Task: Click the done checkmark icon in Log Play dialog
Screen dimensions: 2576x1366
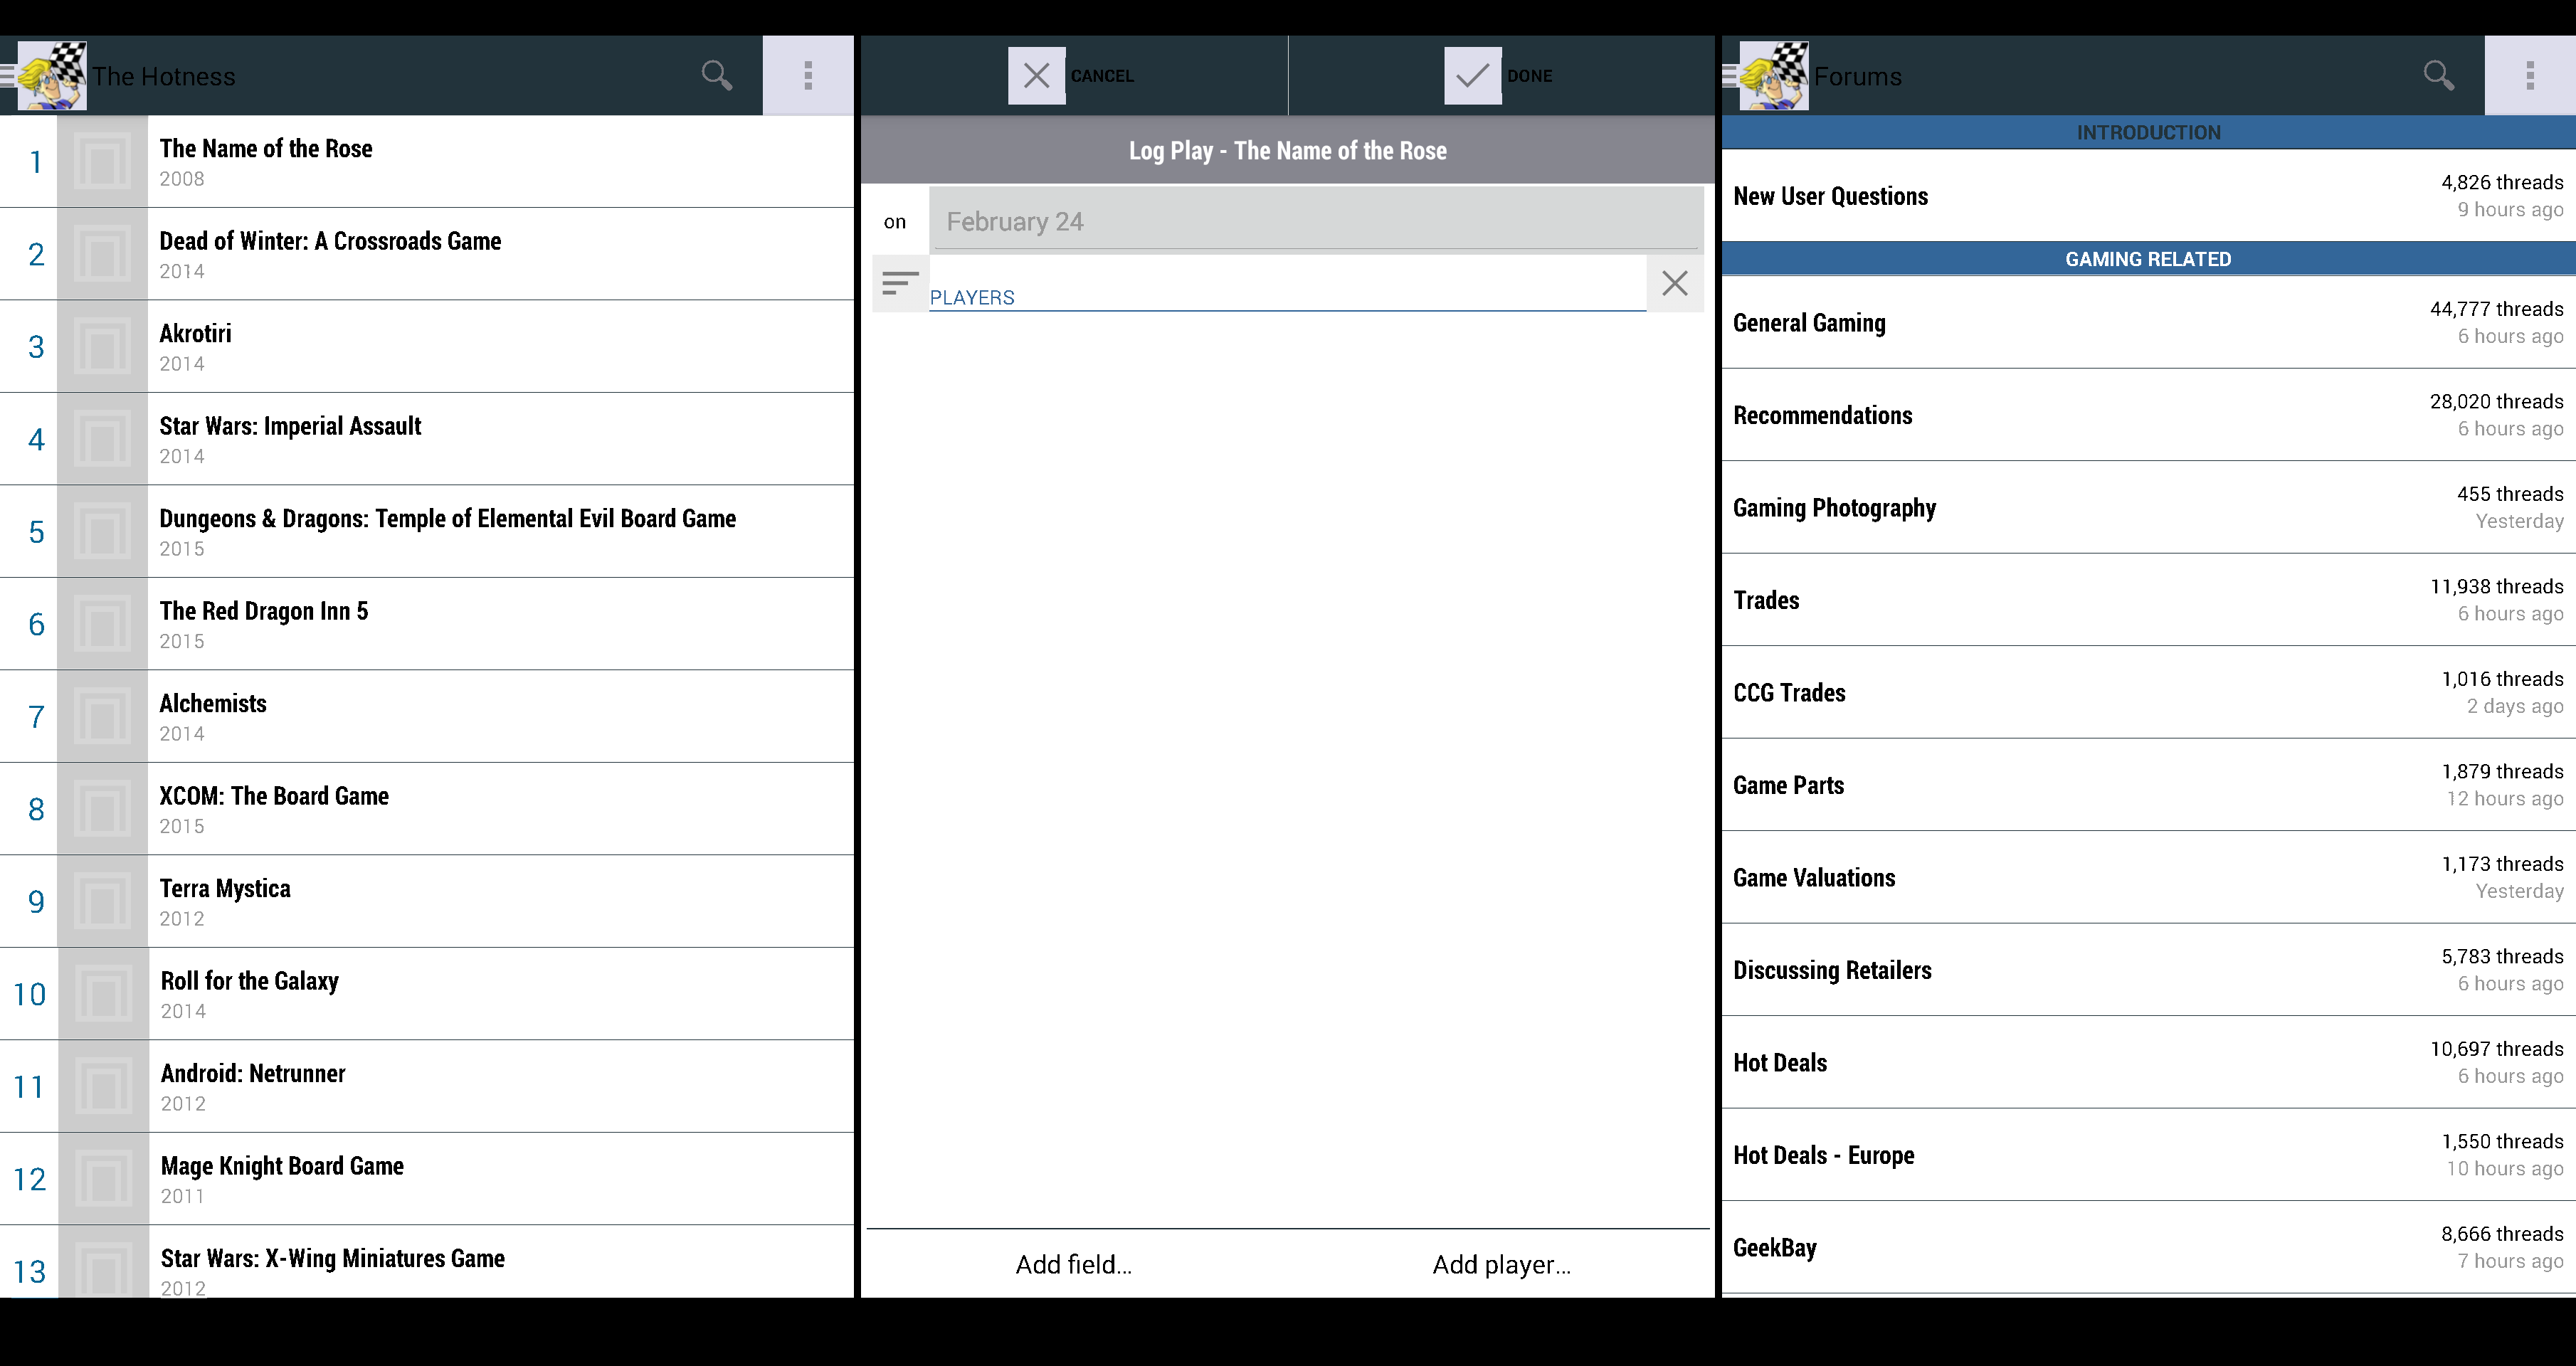Action: (1470, 75)
